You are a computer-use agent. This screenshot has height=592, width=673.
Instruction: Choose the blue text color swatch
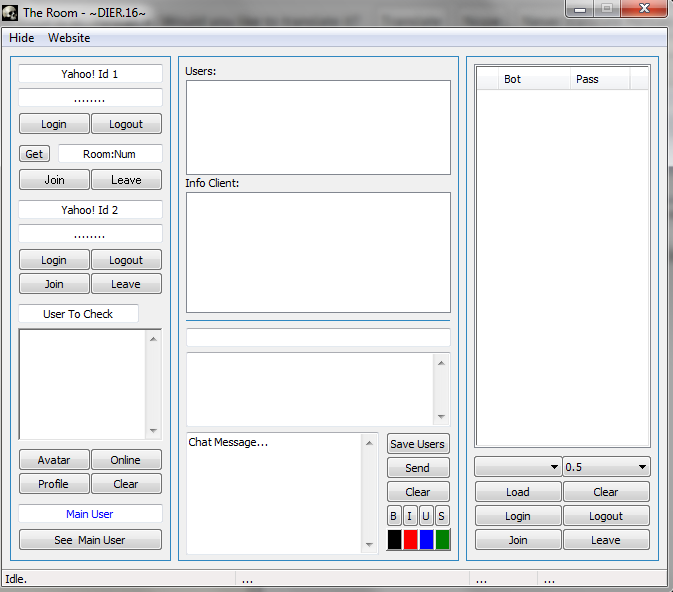(x=426, y=540)
